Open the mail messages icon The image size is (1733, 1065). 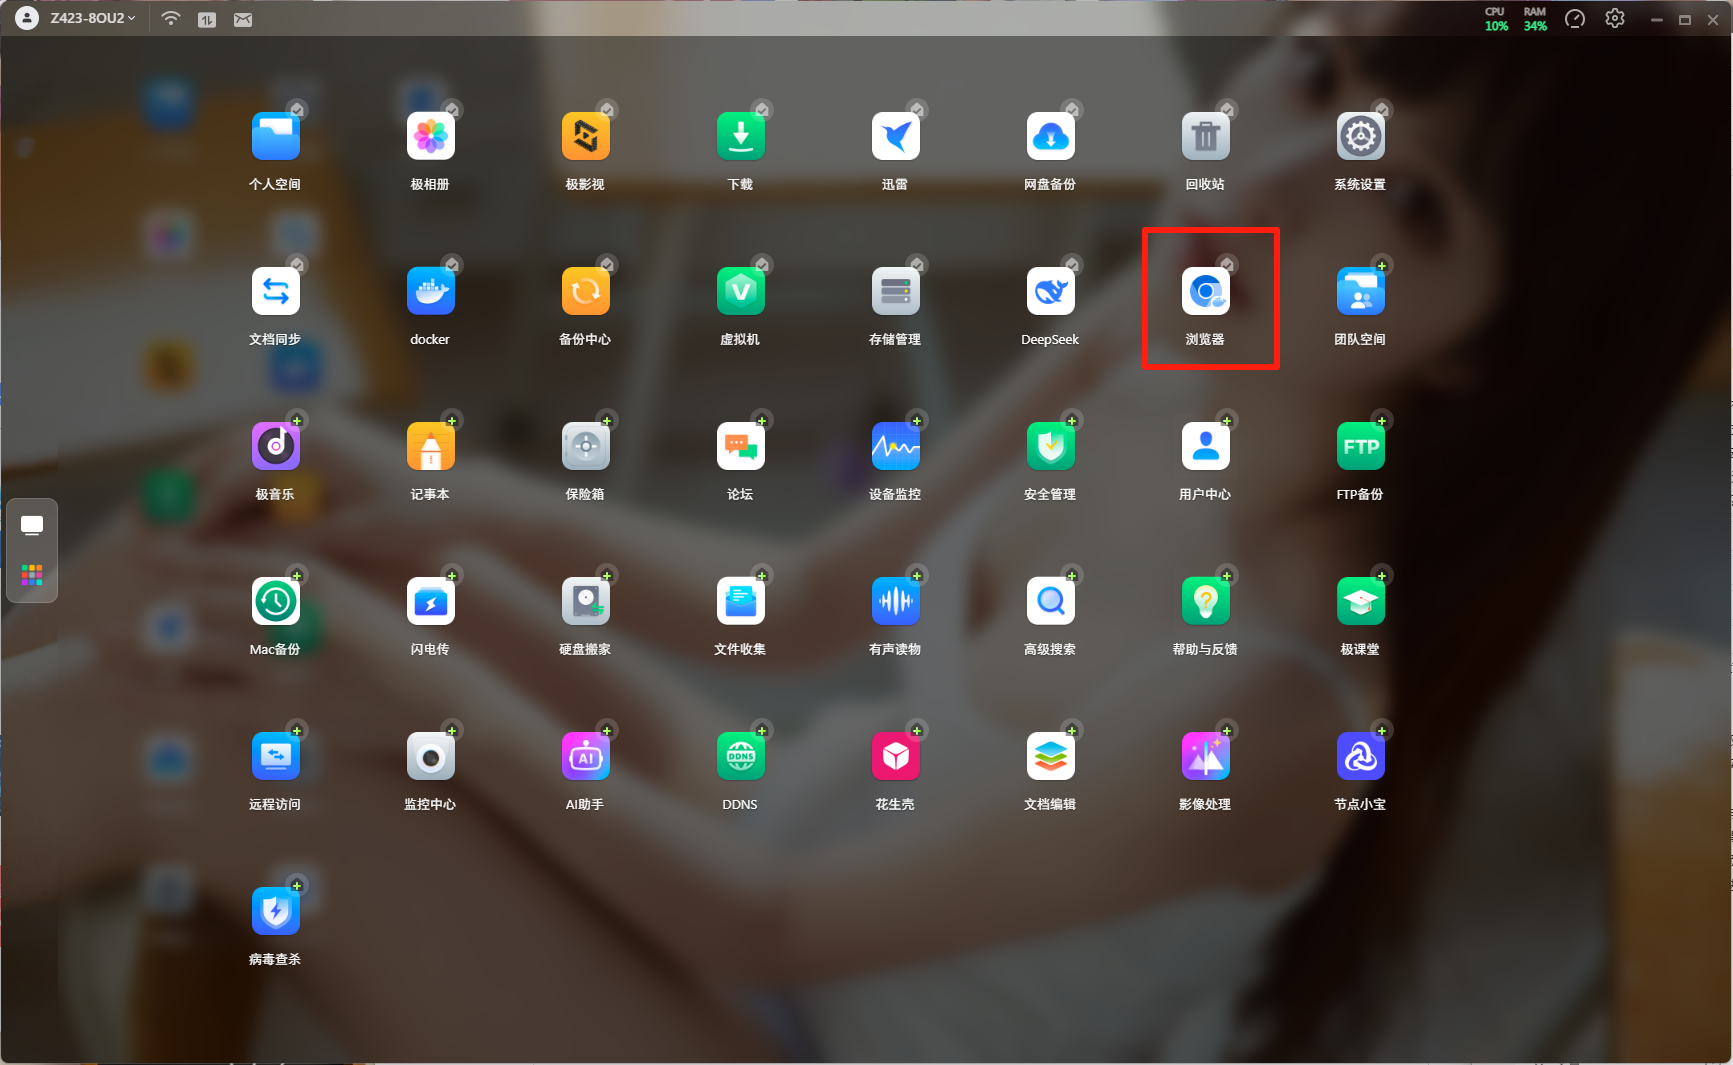(x=243, y=19)
